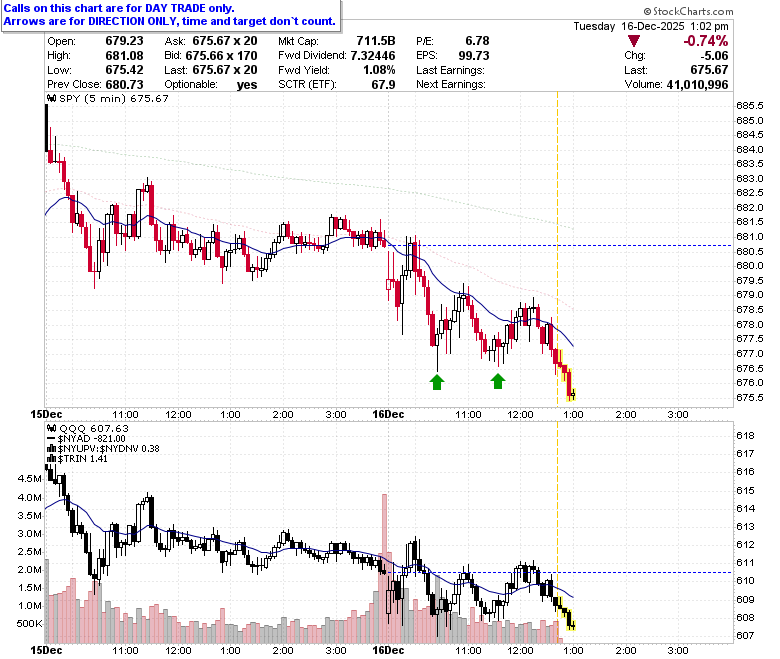Click the candlestick icon beside QQQ label
Viewport: 780px width, 659px height.
pos(52,428)
